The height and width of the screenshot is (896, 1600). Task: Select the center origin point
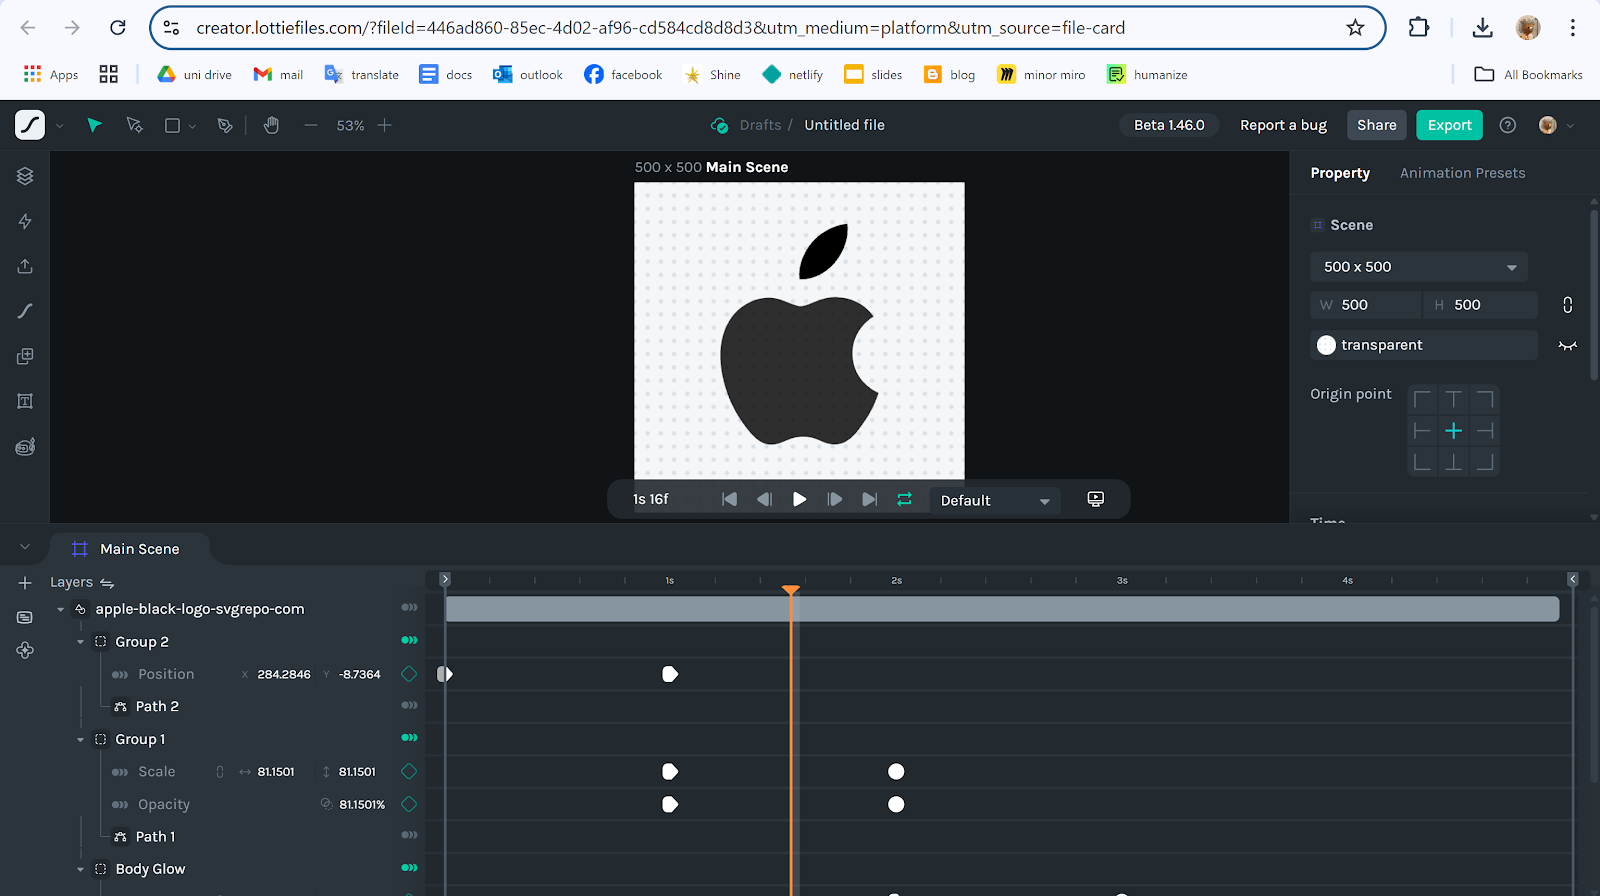pos(1454,431)
